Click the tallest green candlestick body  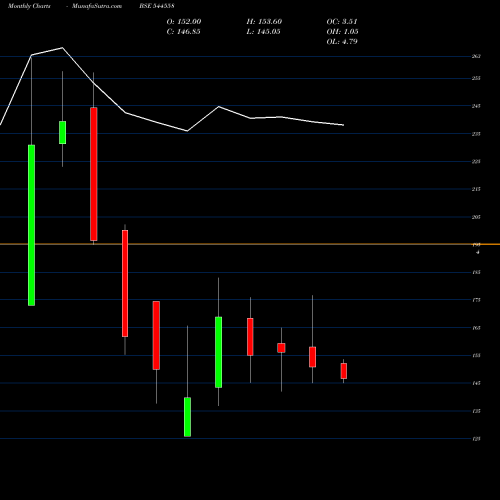pos(31,225)
